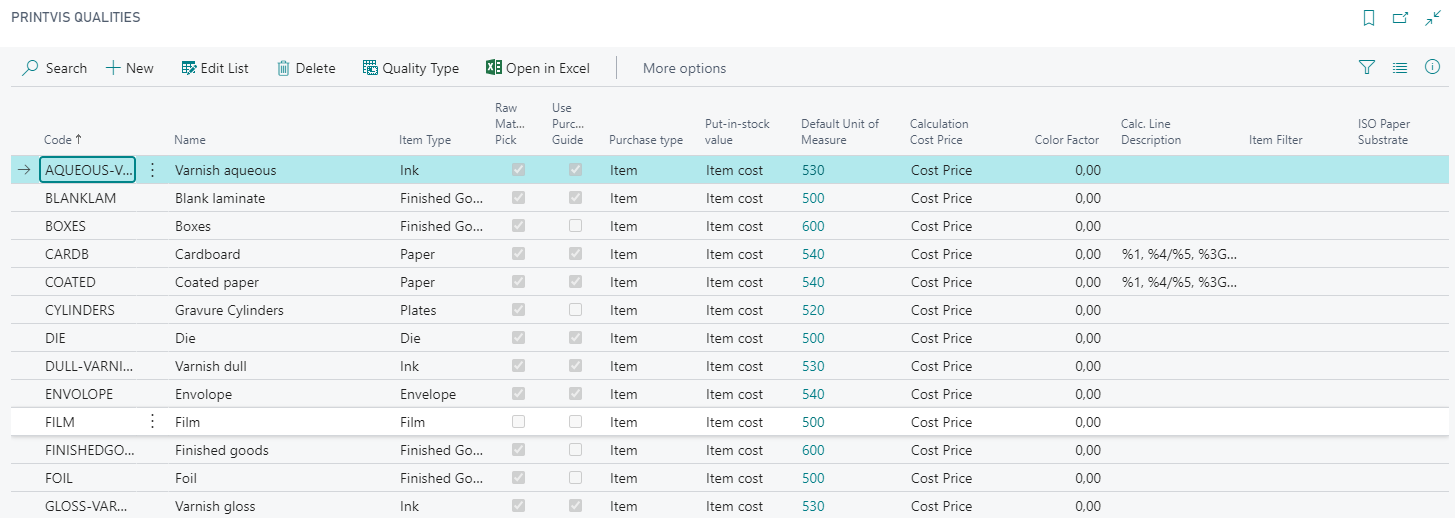The height and width of the screenshot is (518, 1455).
Task: Click the New plus icon
Action: pyautogui.click(x=113, y=68)
